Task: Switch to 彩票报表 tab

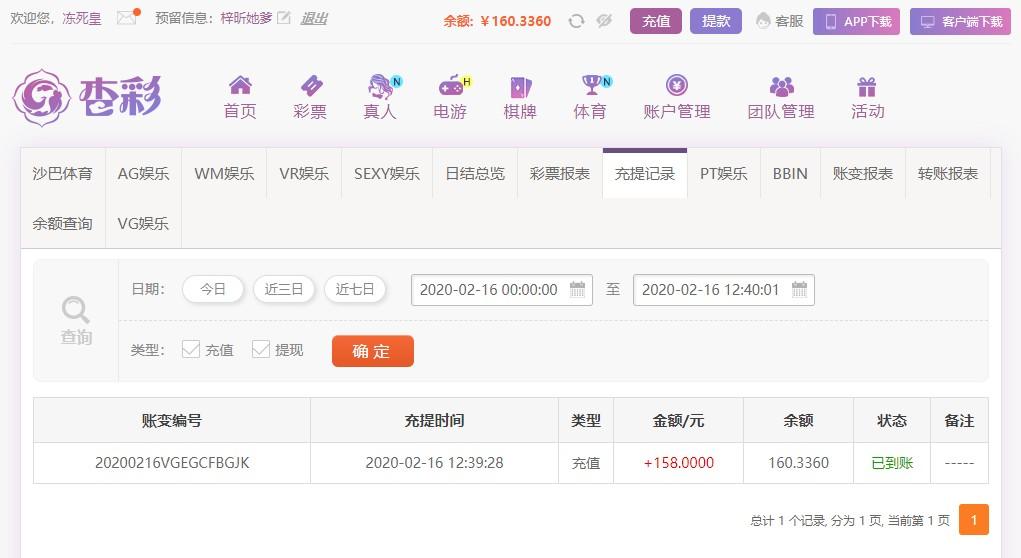Action: (560, 174)
